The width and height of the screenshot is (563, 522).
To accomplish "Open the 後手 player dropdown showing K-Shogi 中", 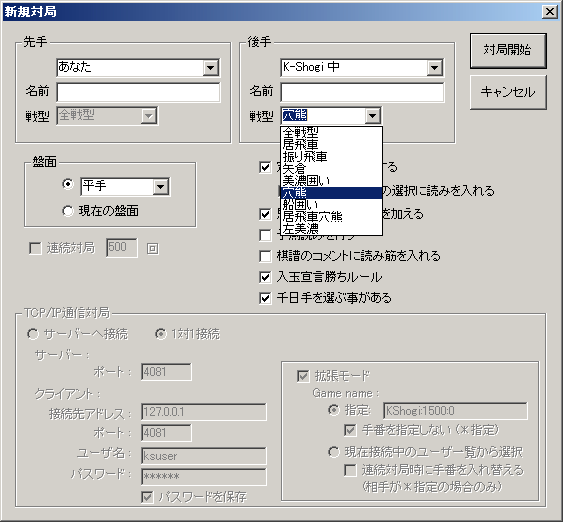I will point(434,67).
